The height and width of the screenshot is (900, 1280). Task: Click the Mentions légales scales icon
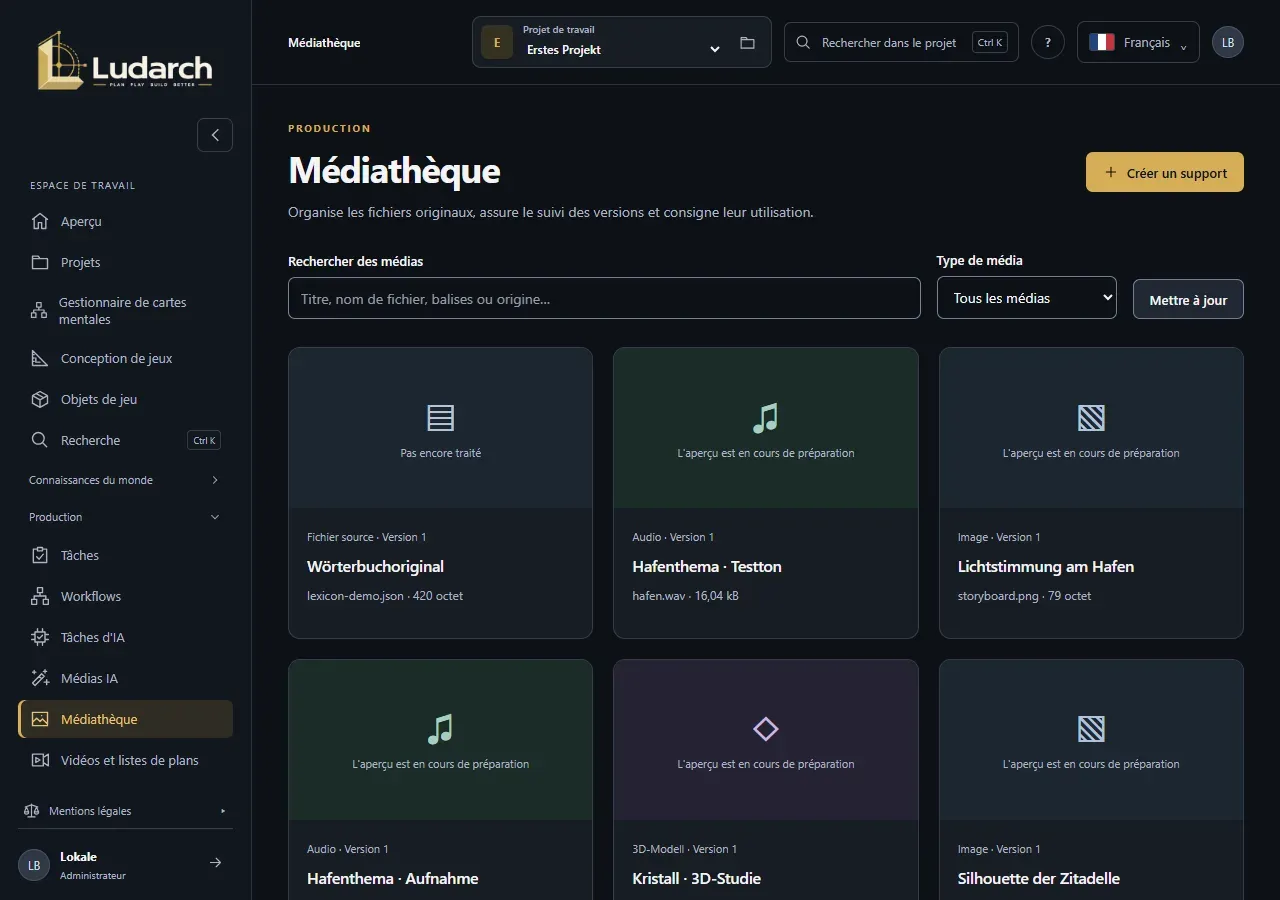31,811
